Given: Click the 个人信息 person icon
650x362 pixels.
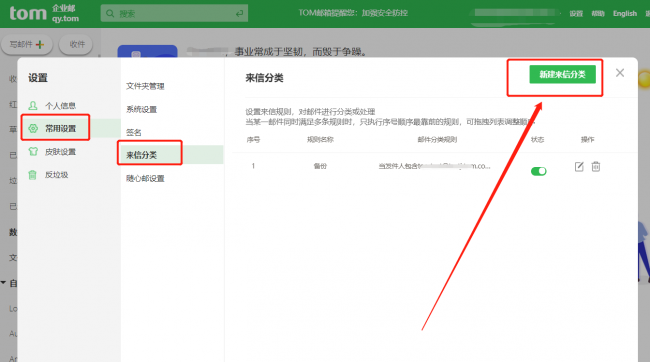Looking at the screenshot, I should pos(33,106).
